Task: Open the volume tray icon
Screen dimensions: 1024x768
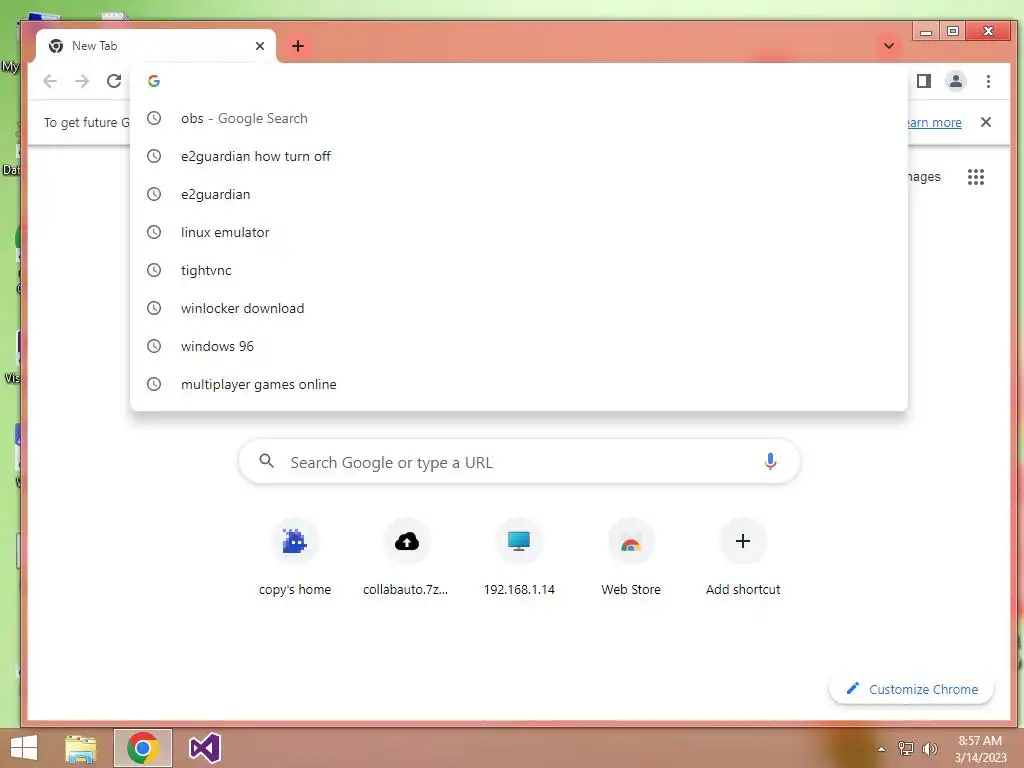Action: pos(930,748)
